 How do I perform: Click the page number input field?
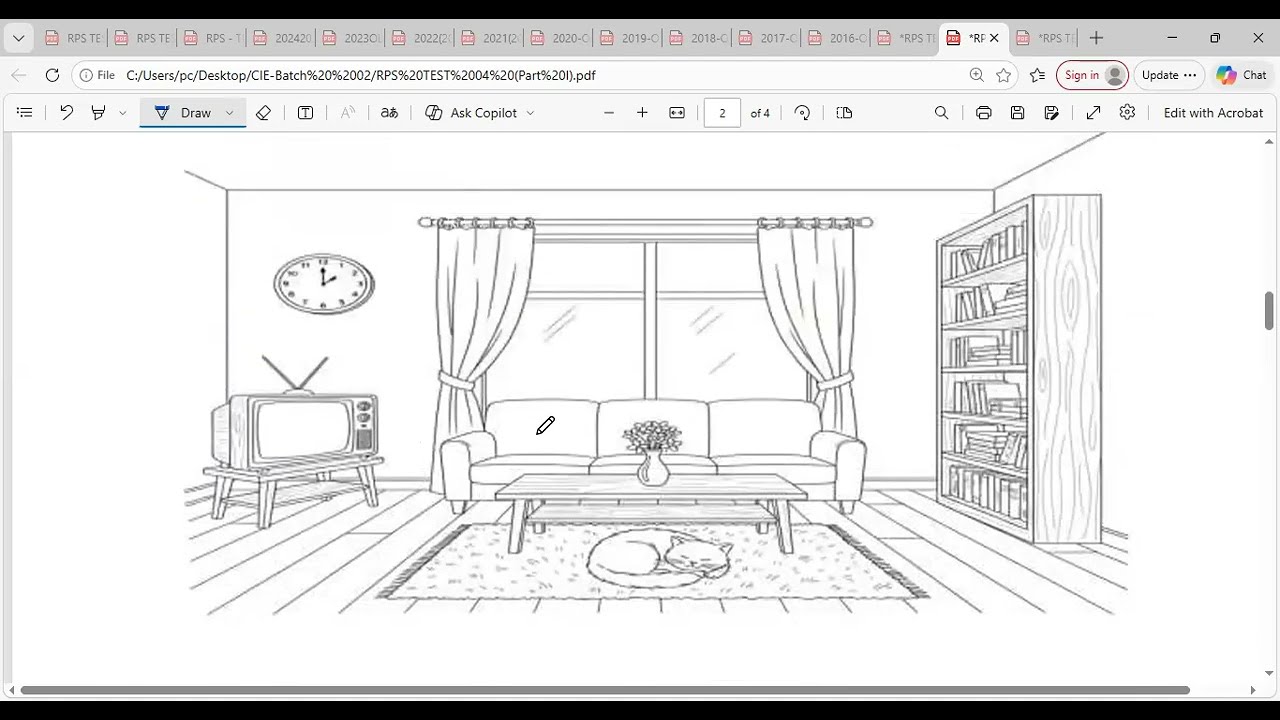pos(722,113)
